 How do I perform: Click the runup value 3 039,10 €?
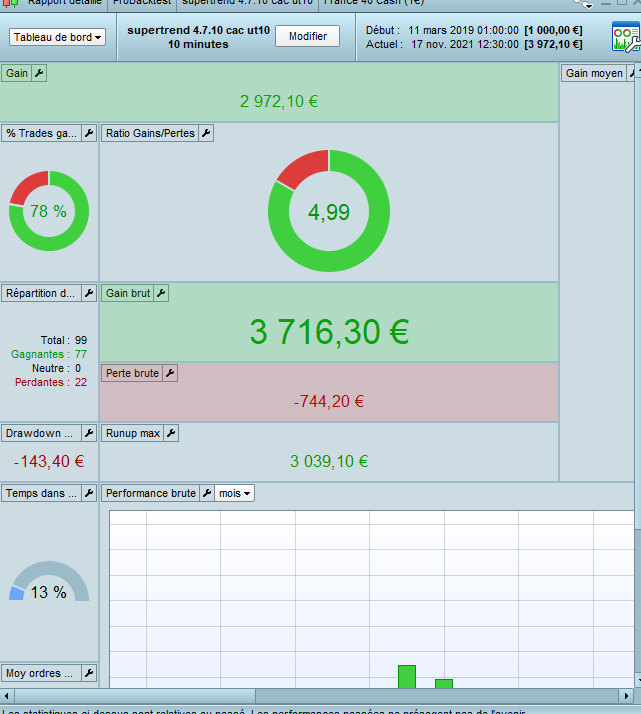(x=329, y=461)
